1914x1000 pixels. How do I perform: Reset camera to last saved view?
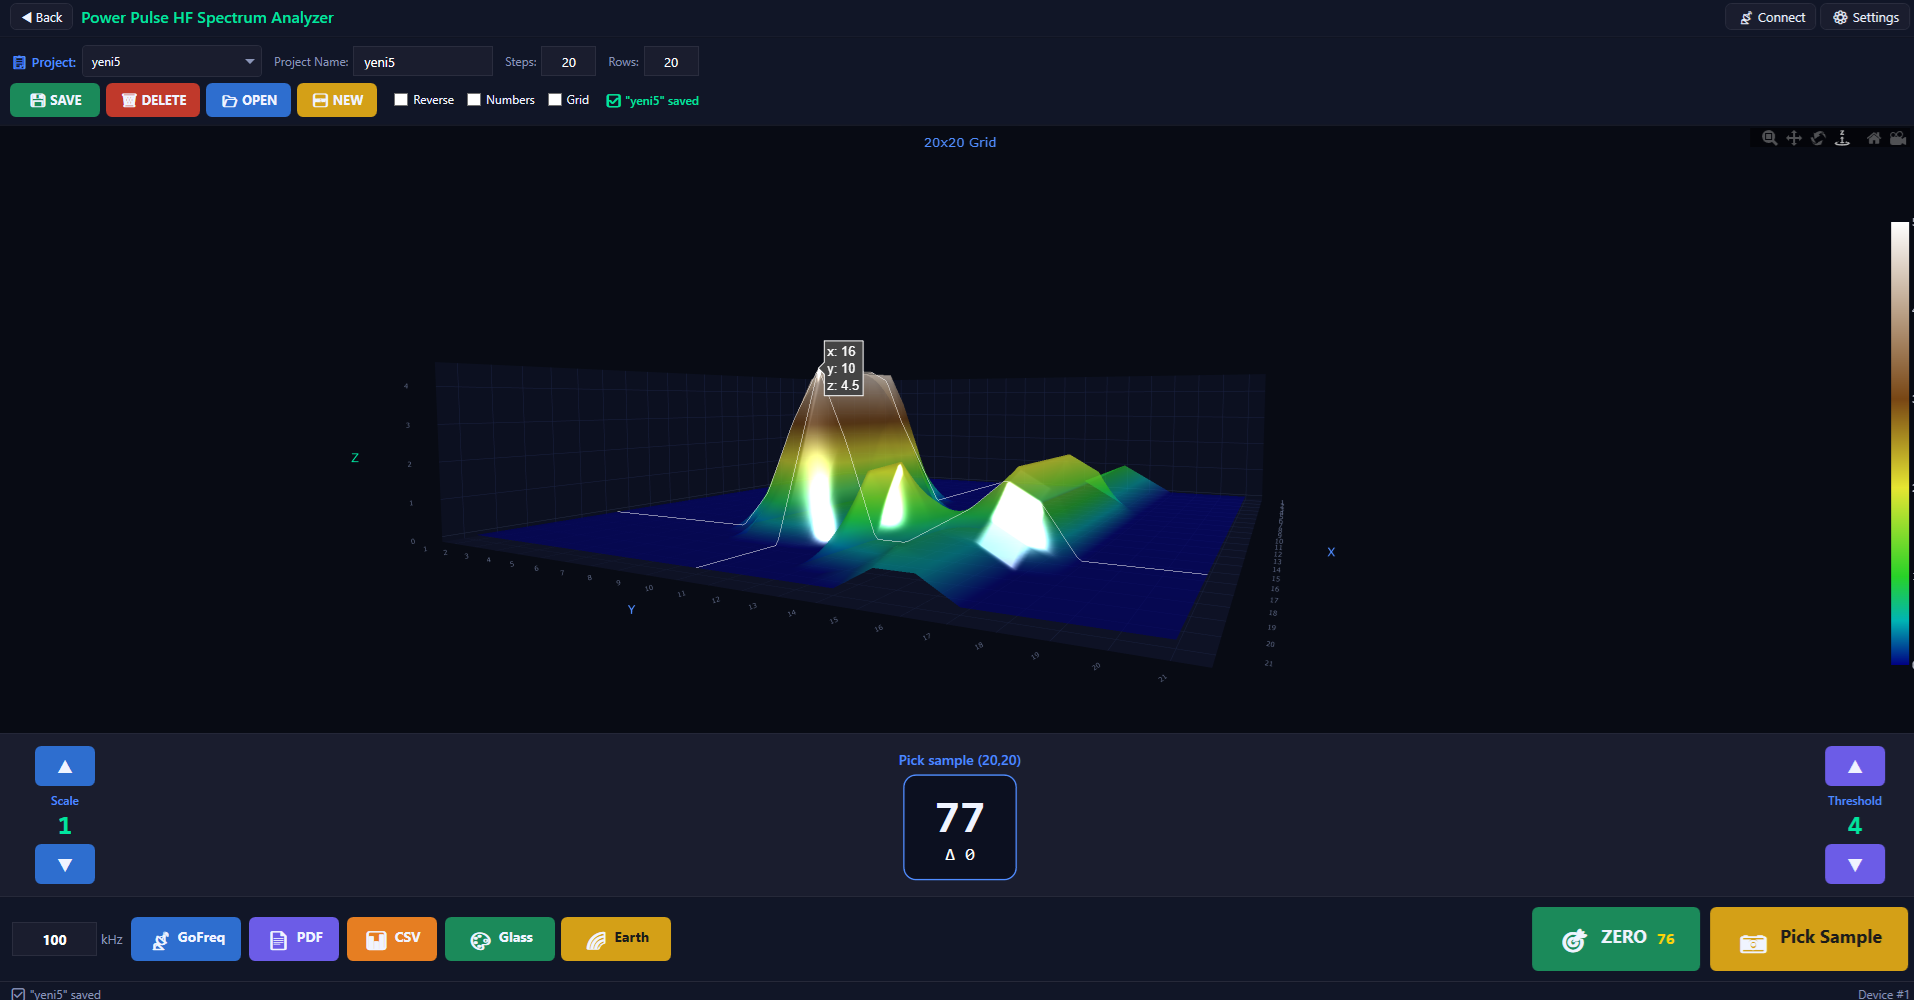(1898, 138)
